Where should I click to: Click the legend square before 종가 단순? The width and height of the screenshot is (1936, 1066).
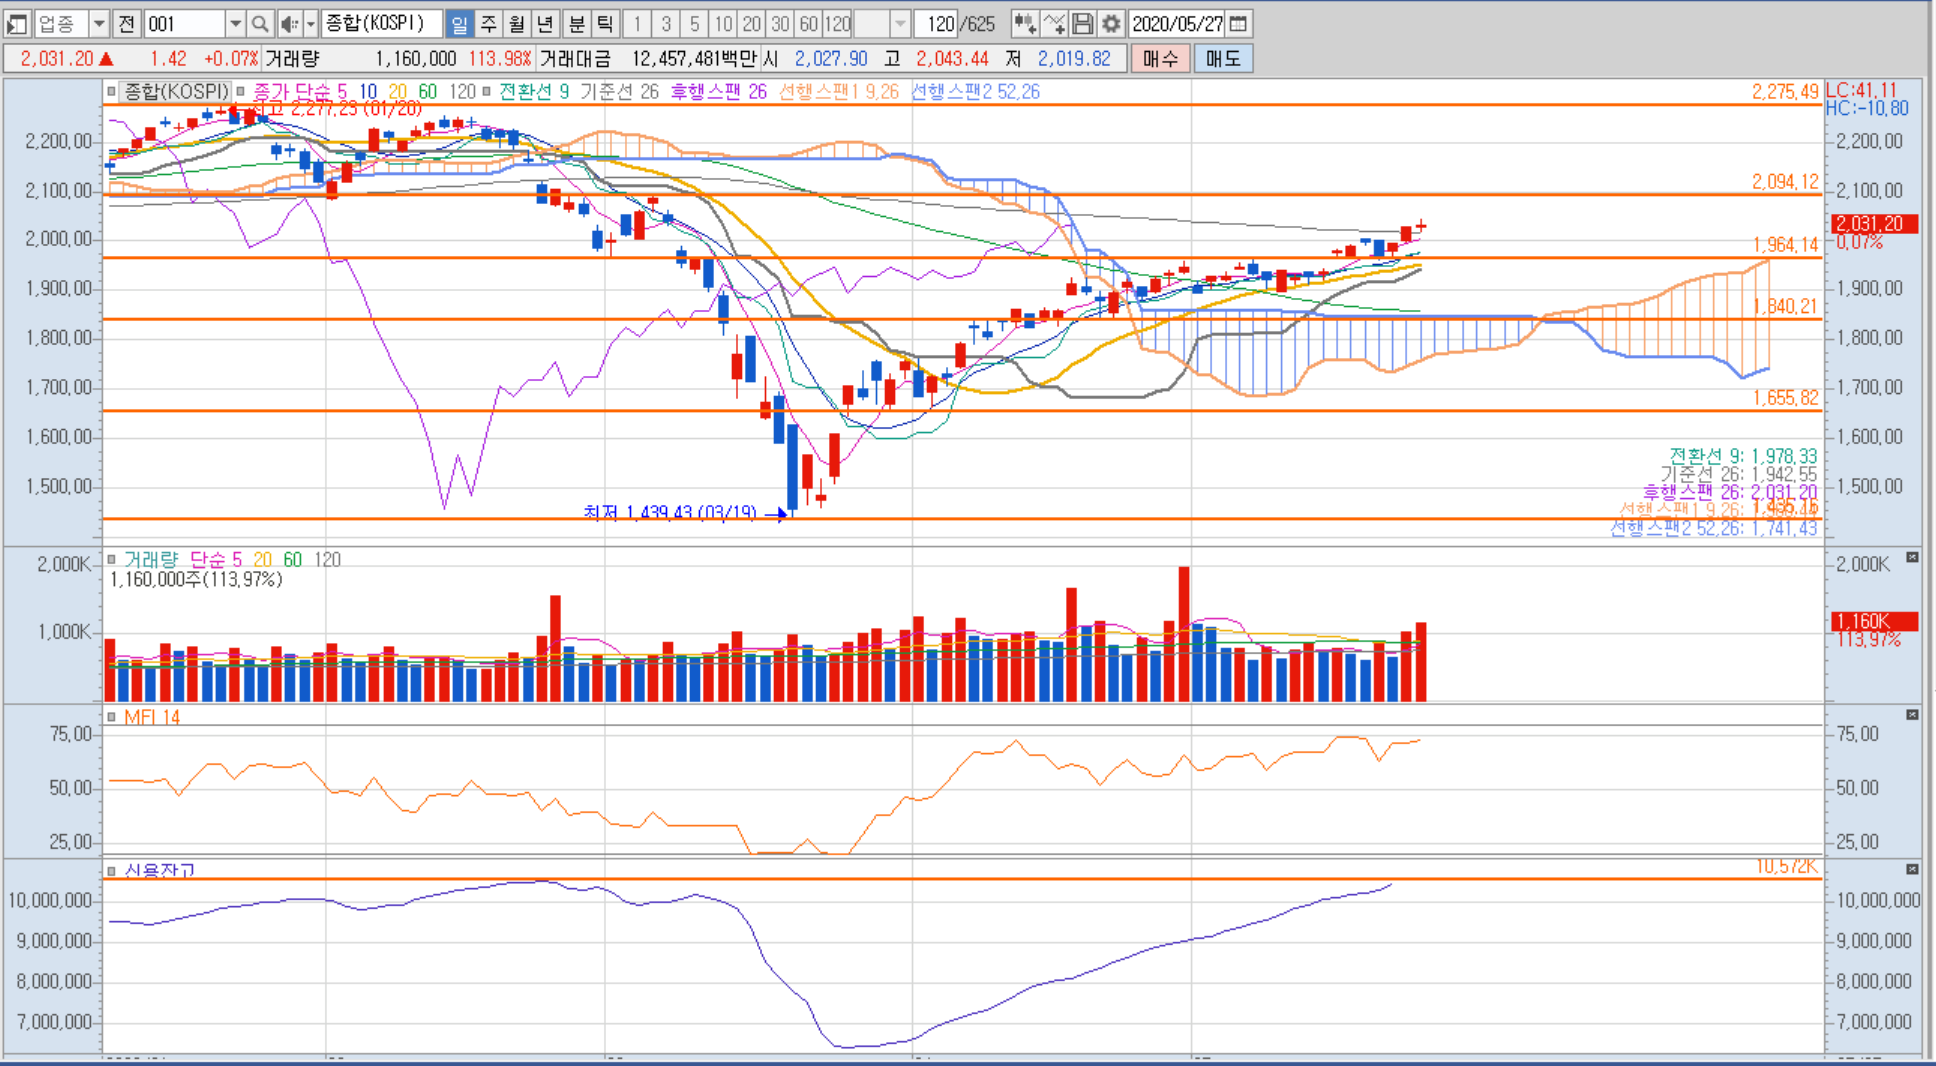point(241,92)
